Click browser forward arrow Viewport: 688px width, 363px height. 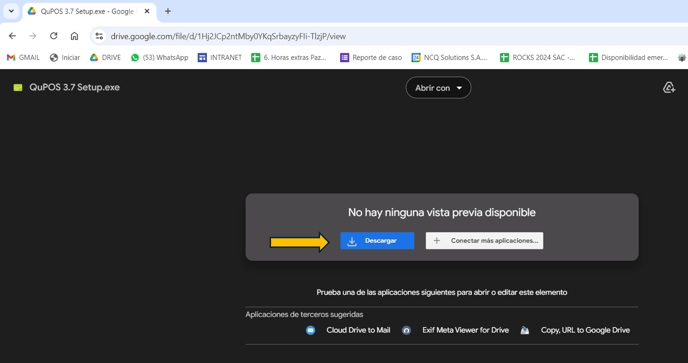coord(33,36)
